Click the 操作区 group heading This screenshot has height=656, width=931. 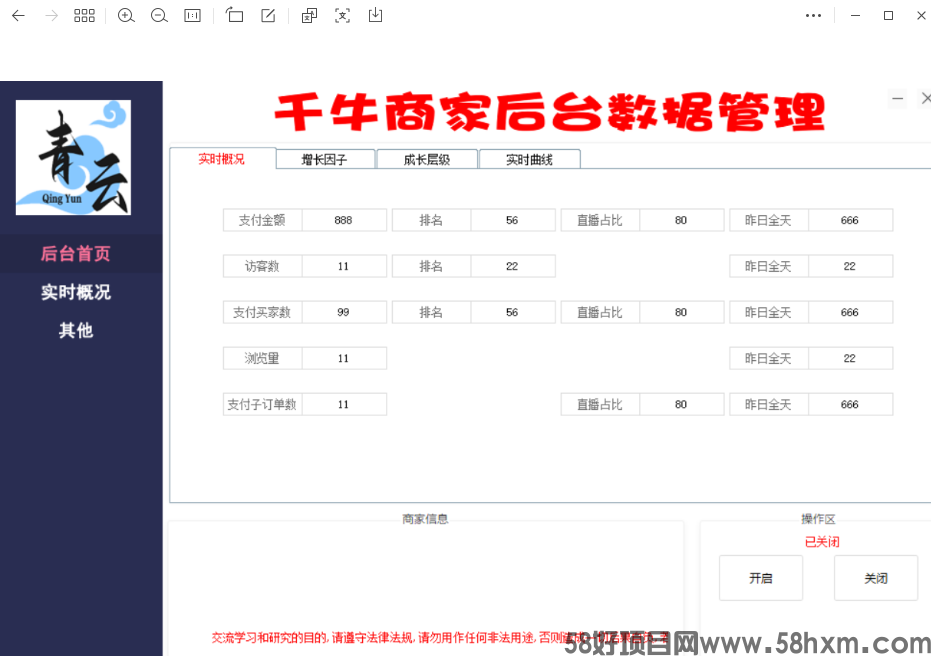pyautogui.click(x=818, y=519)
